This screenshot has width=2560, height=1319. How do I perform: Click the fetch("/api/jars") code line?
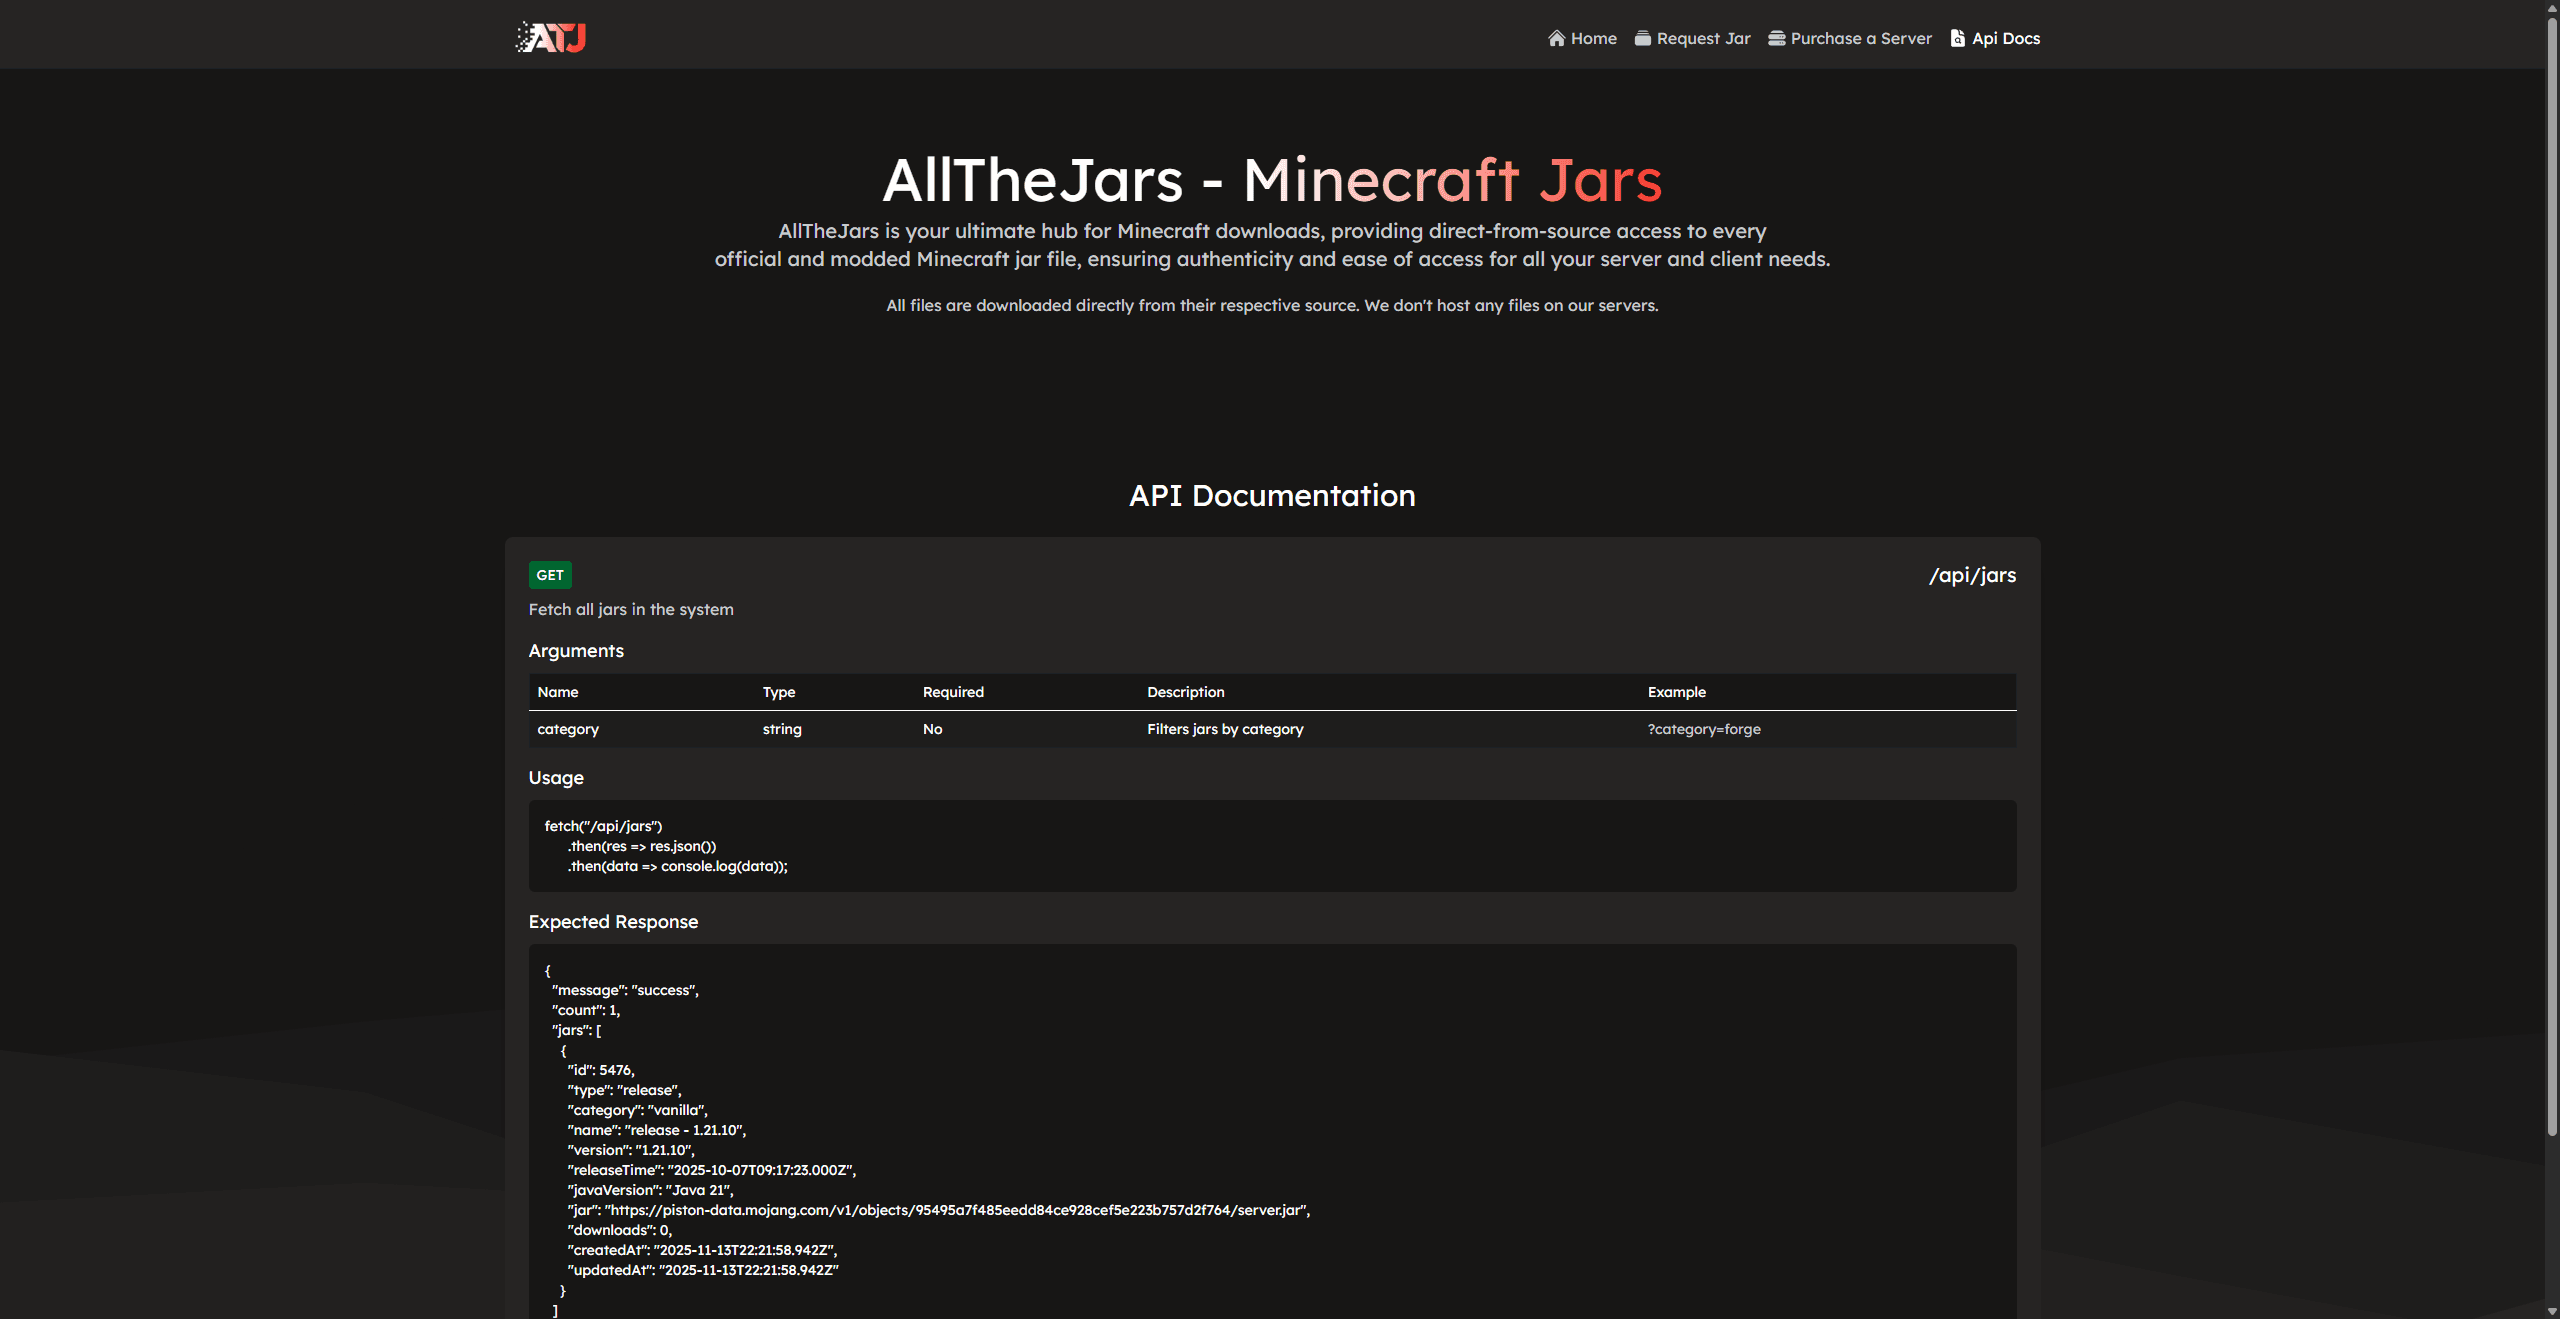[x=603, y=826]
